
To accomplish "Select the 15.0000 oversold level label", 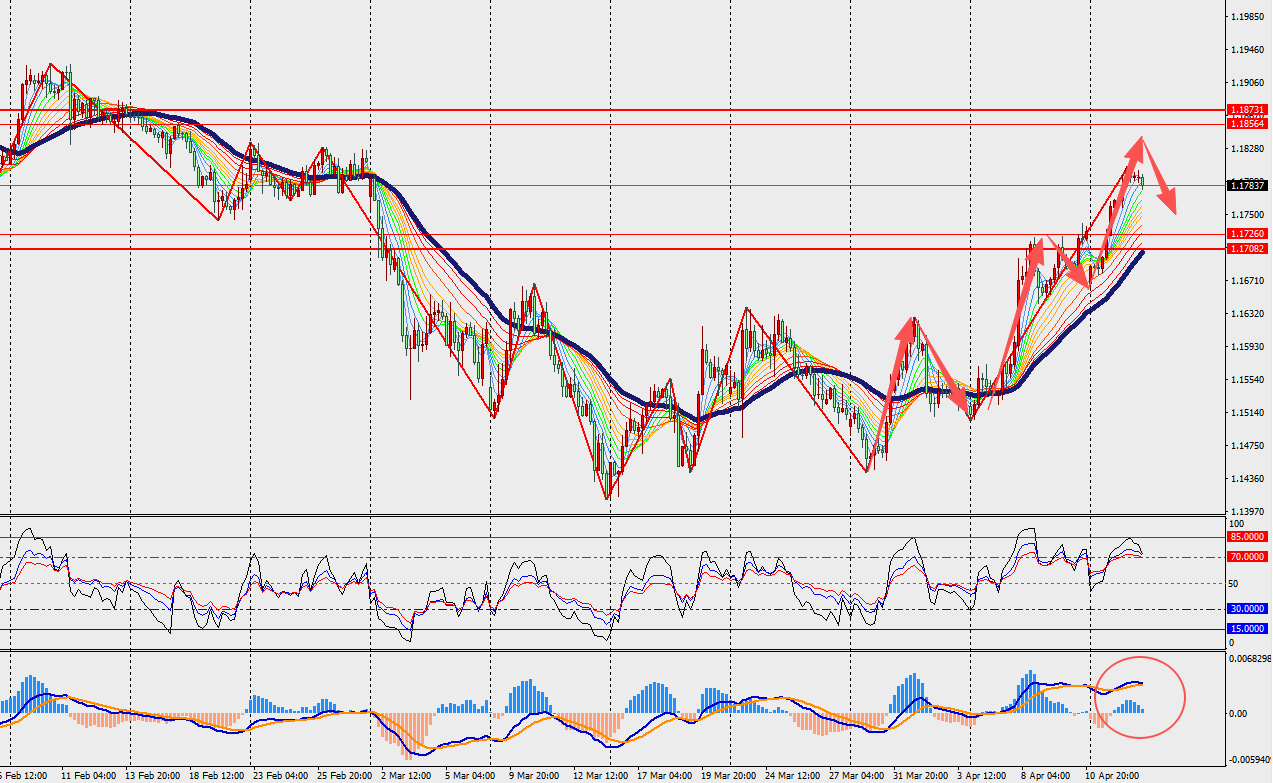I will tap(1250, 628).
